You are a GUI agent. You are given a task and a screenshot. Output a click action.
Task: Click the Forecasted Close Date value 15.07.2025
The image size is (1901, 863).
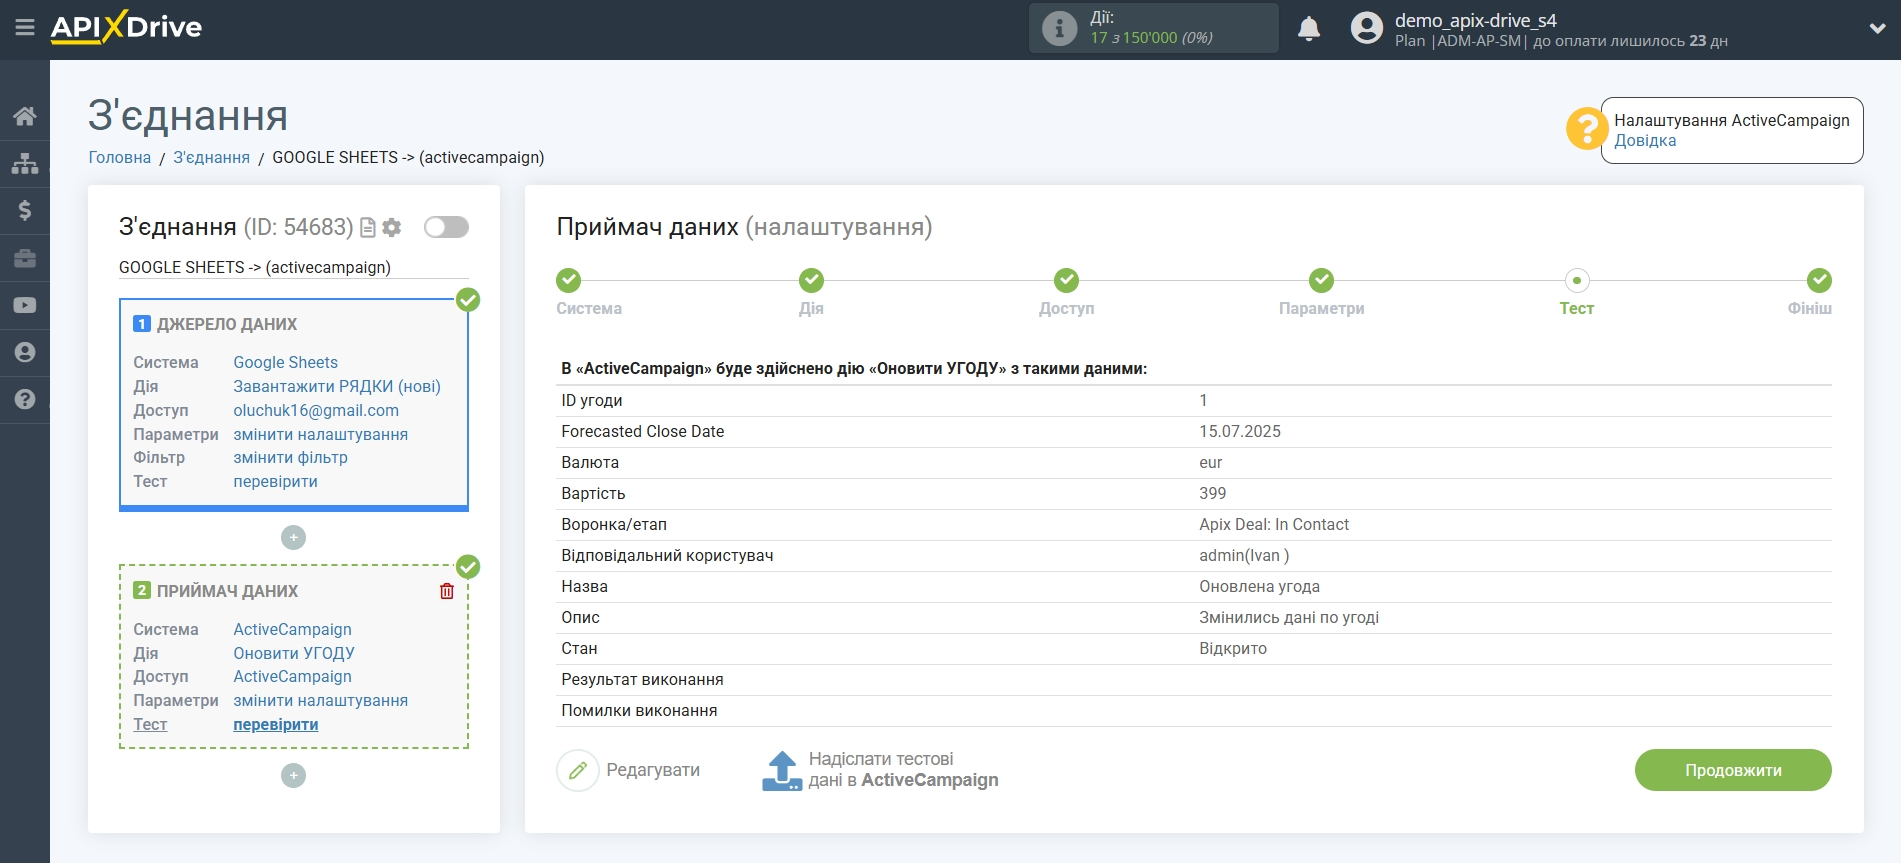[1240, 432]
